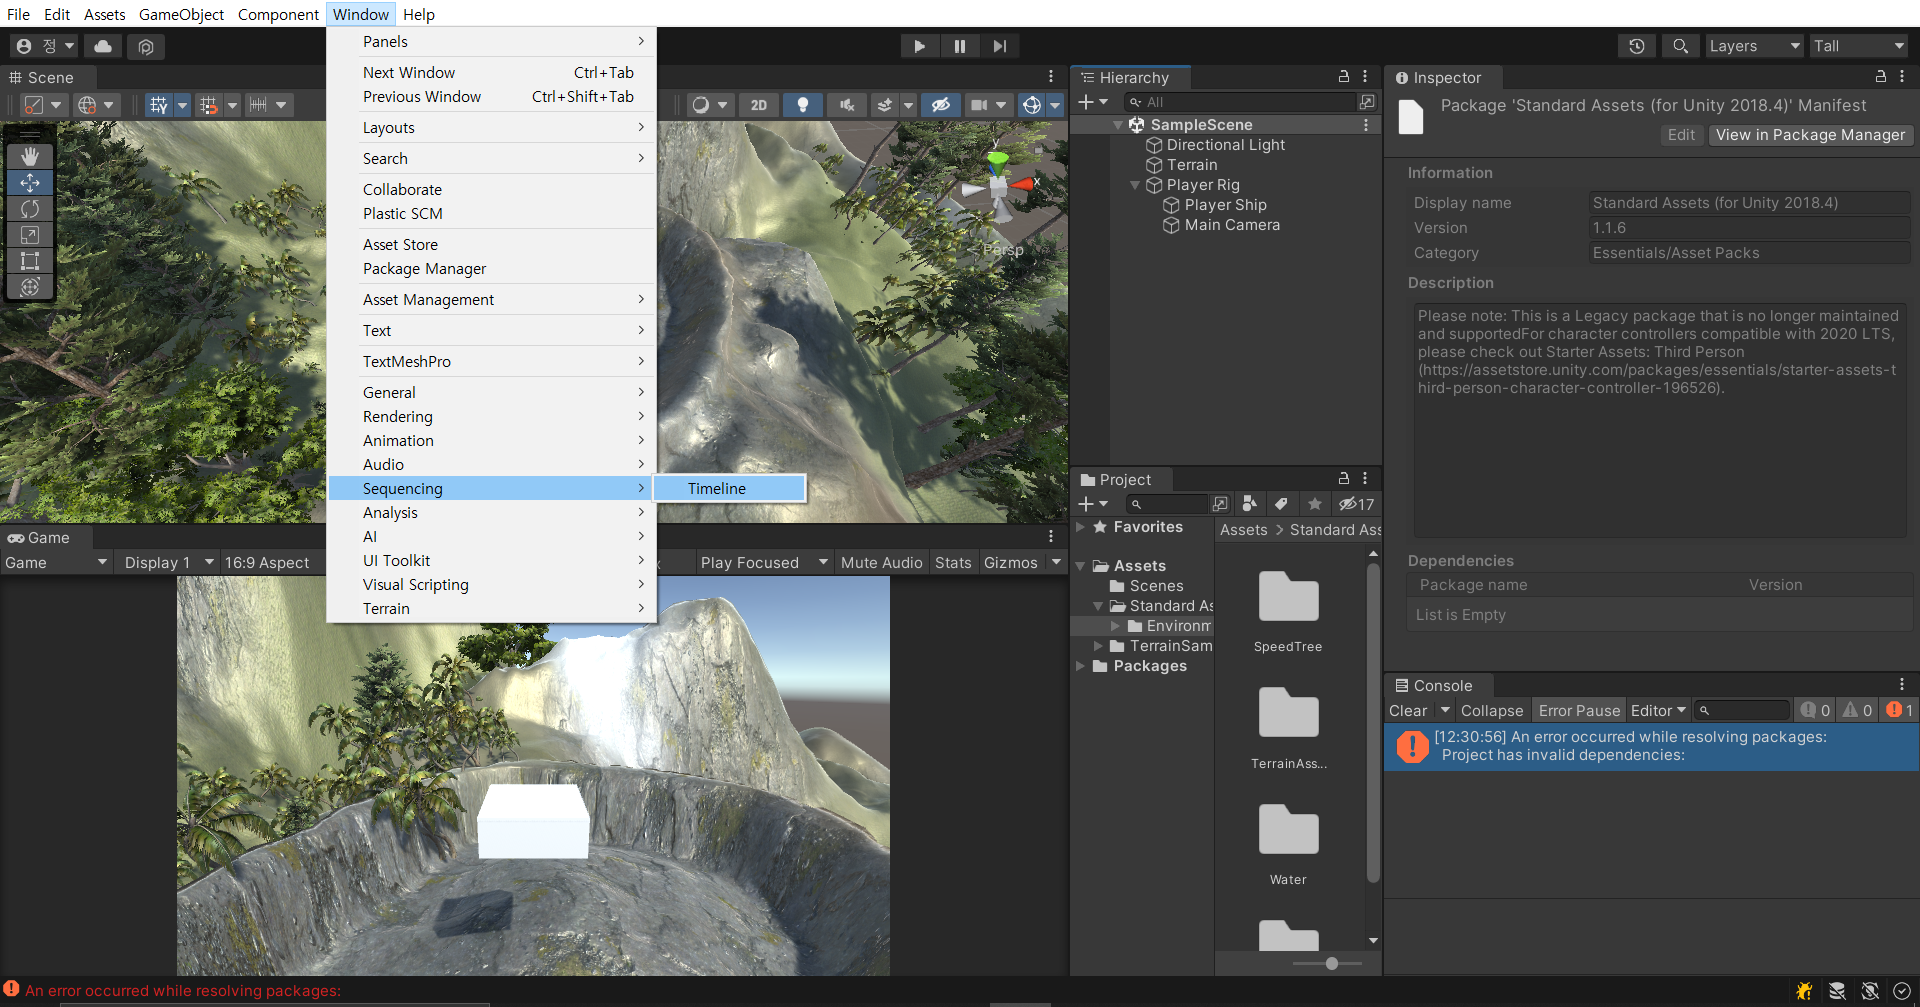Click the scene orientation gizmo
Screen dimensions: 1920x1007
[x=998, y=187]
